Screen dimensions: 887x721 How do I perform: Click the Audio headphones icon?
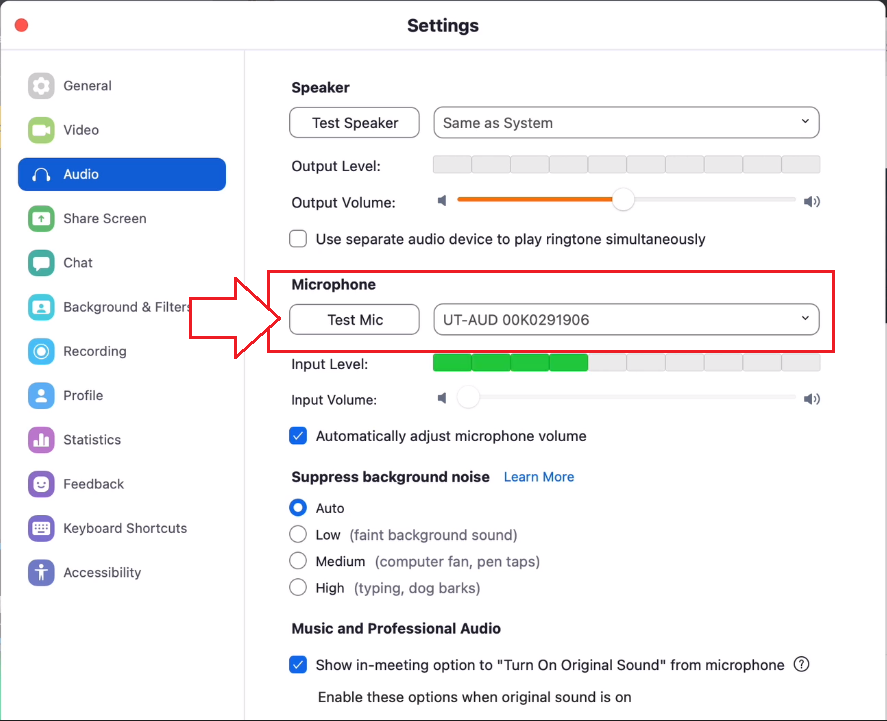coord(41,174)
